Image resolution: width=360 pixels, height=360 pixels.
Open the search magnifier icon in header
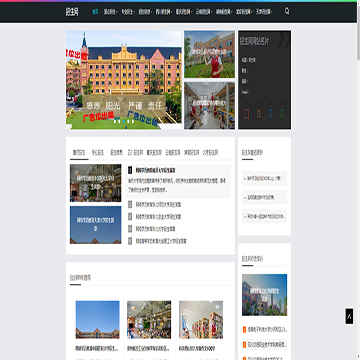(x=287, y=11)
